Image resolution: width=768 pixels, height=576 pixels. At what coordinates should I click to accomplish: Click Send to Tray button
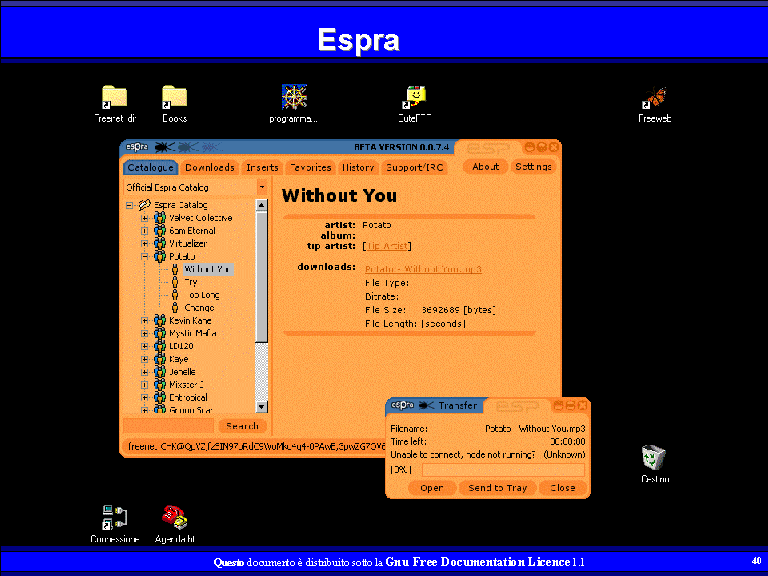pos(498,488)
